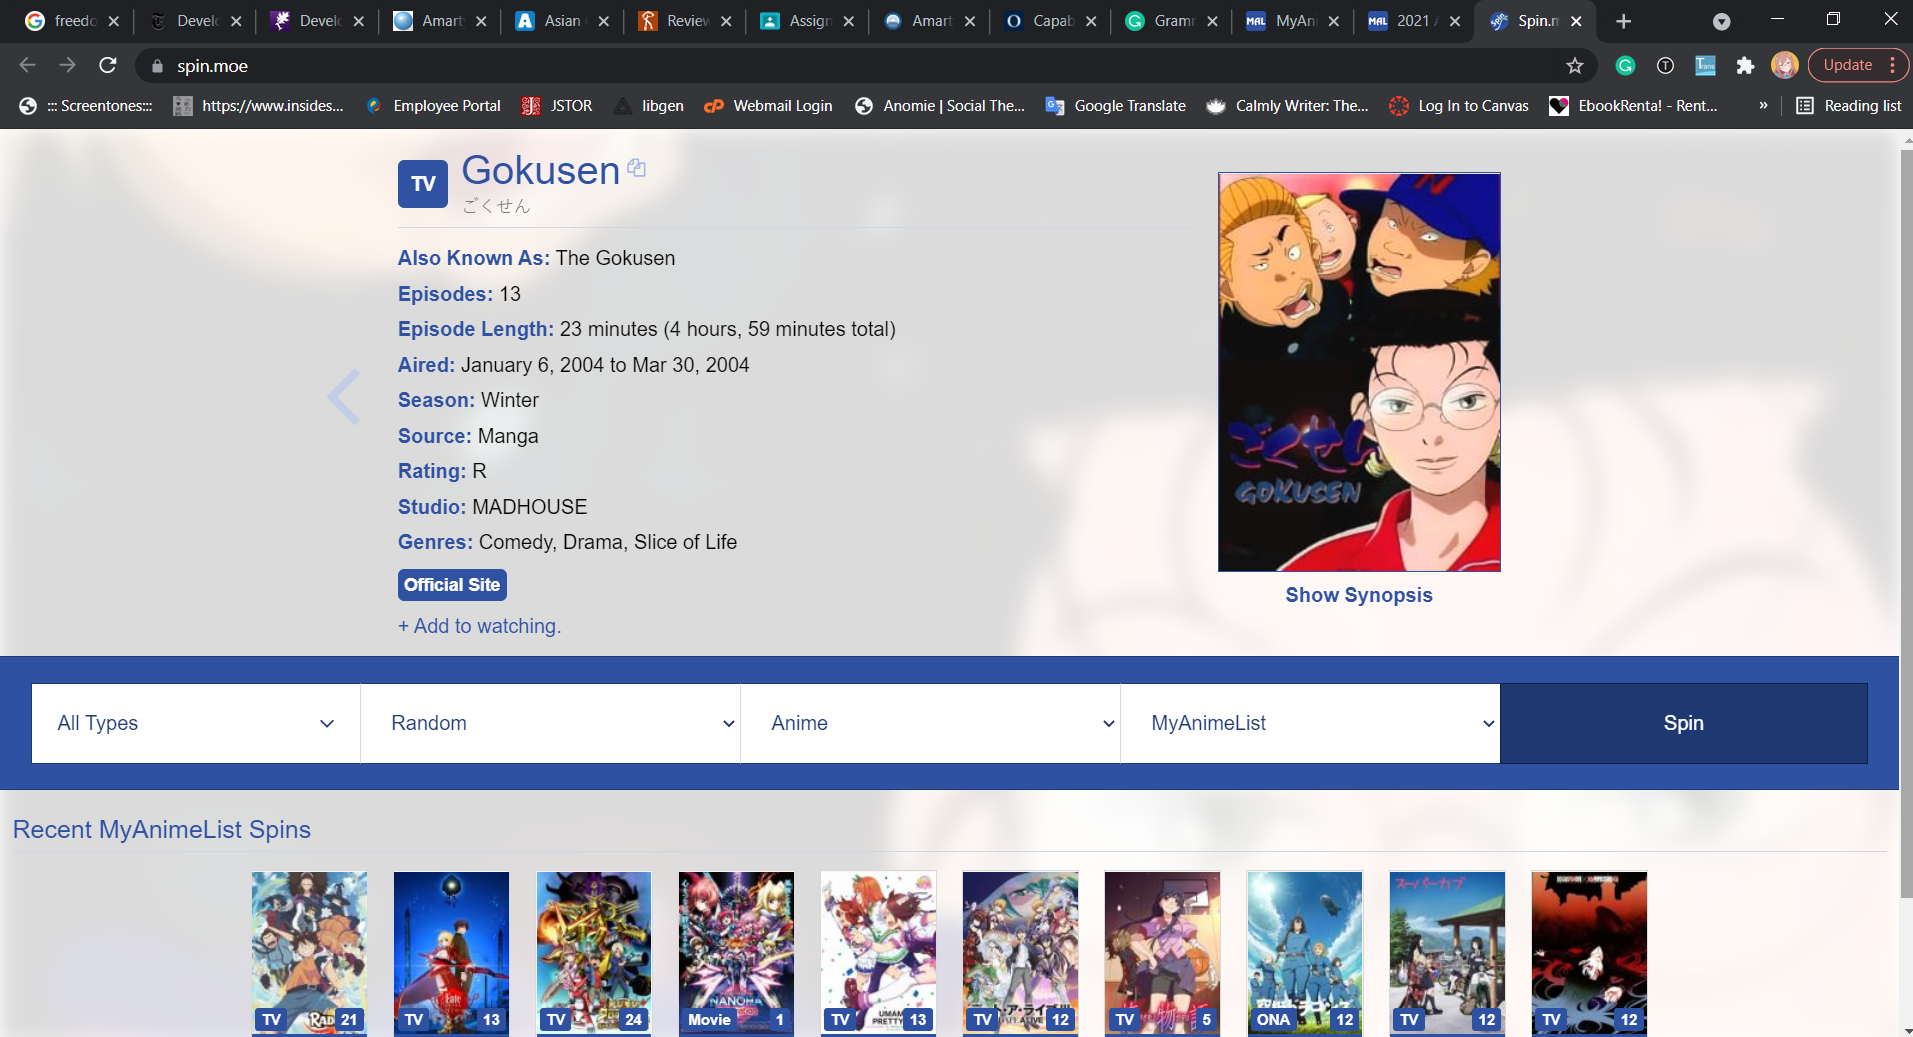Image resolution: width=1913 pixels, height=1037 pixels.
Task: Open the libgen bookmark
Action: pos(649,105)
